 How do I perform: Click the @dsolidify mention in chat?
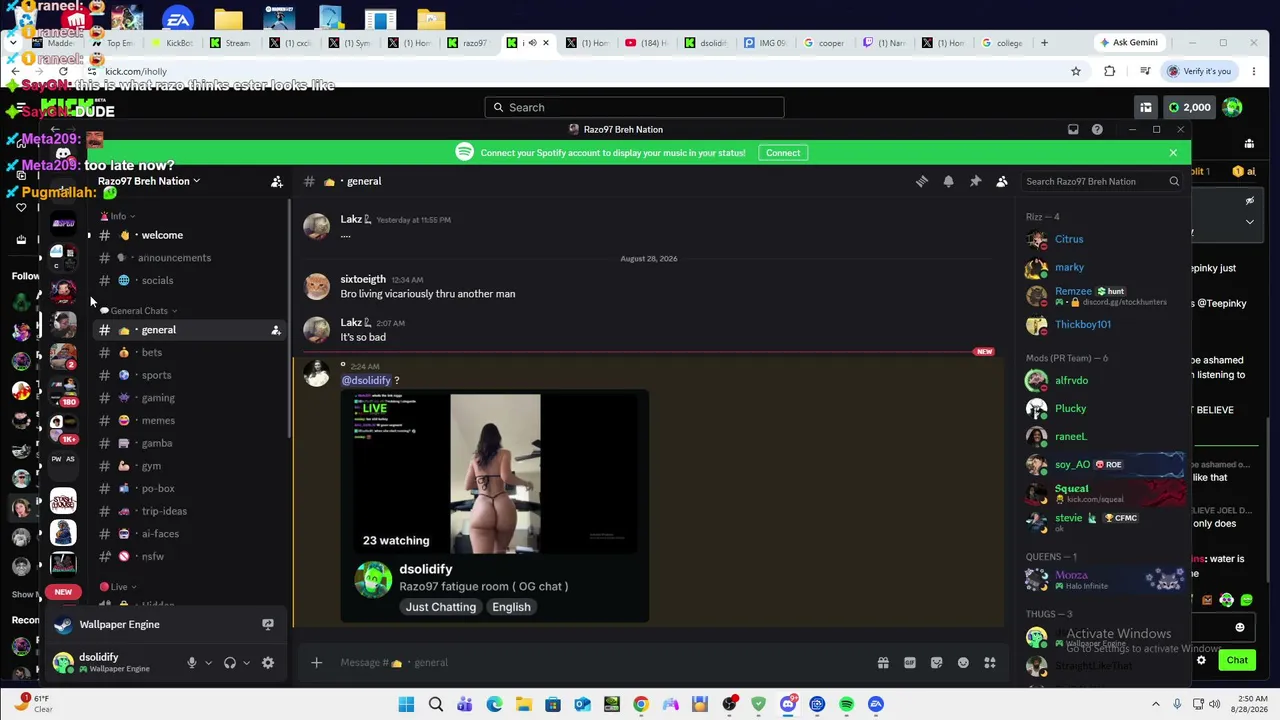[x=366, y=380]
